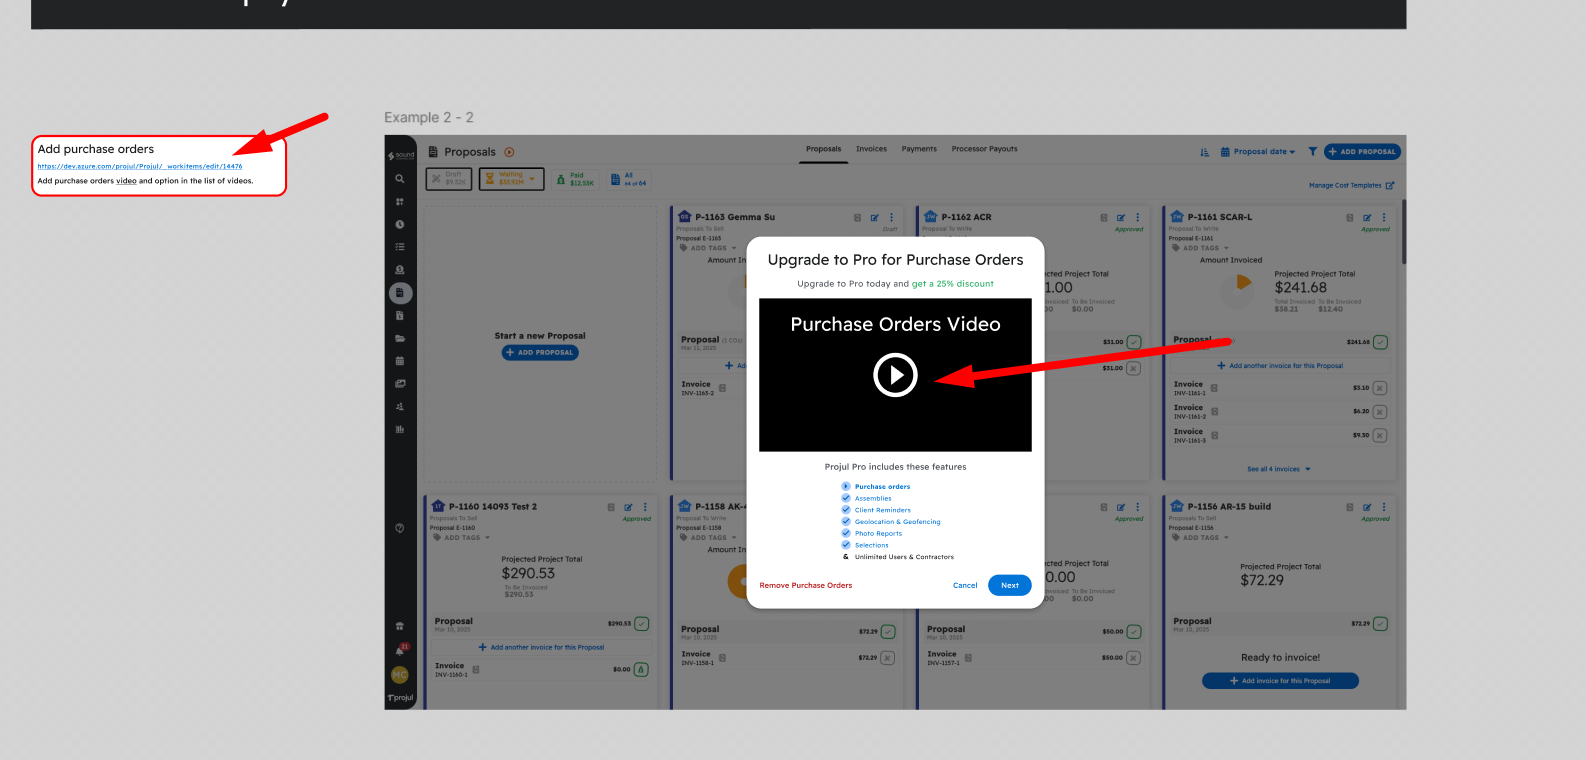Open three-dot menu on P-1161 SCAR-L
The height and width of the screenshot is (760, 1586).
point(1384,217)
